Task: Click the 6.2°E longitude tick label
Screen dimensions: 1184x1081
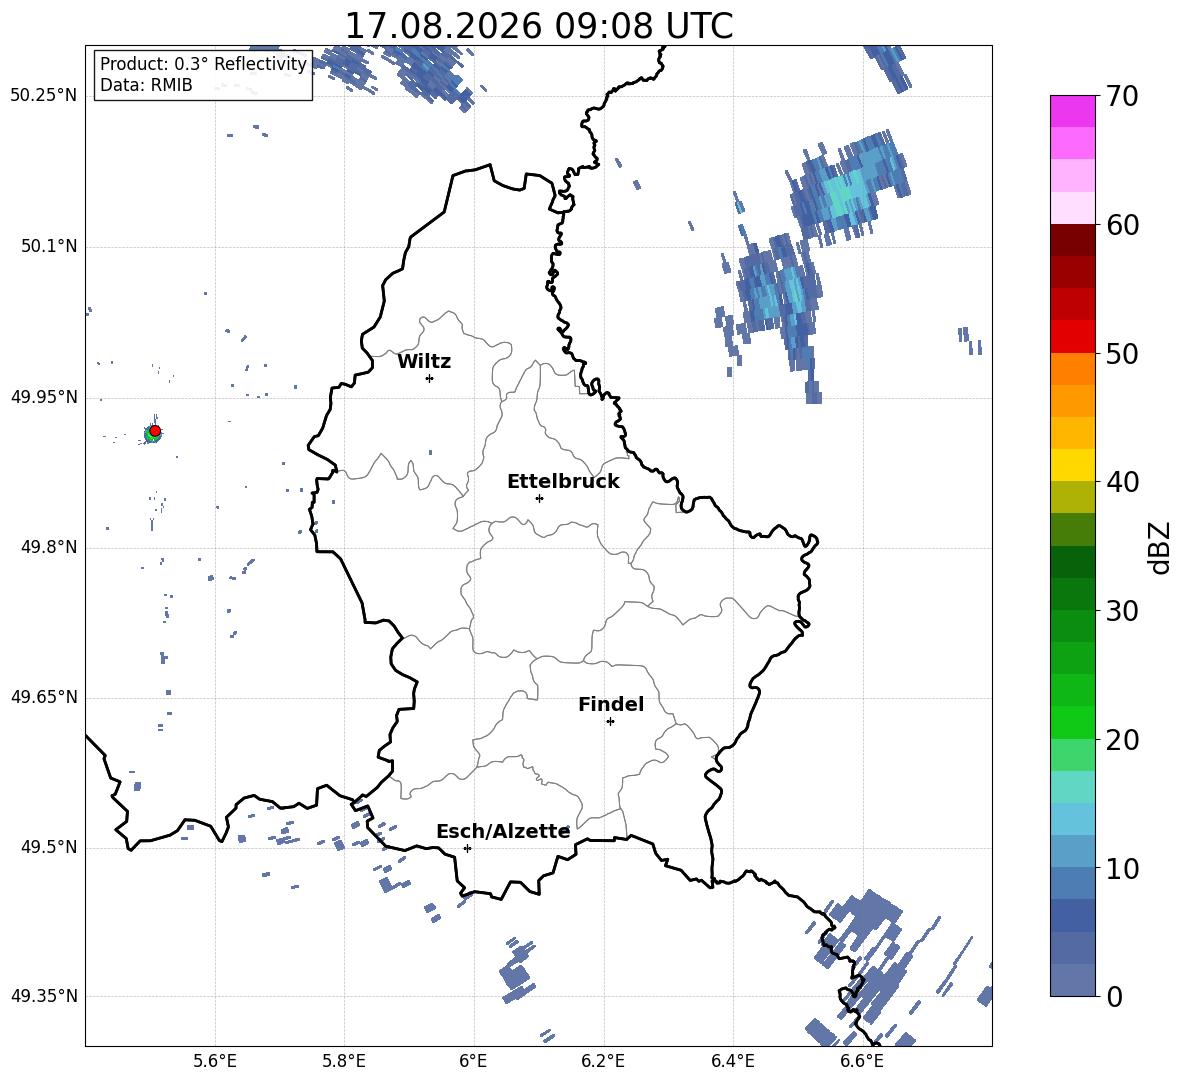Action: tap(603, 1061)
